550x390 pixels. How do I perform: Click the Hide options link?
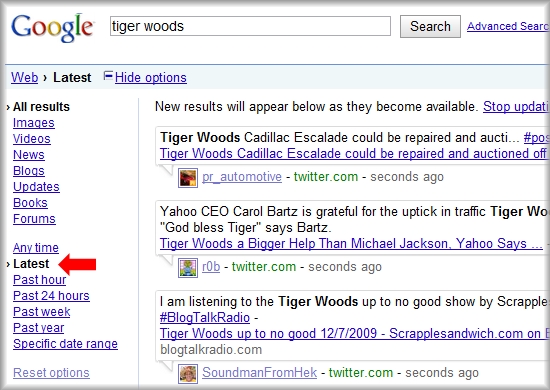click(x=150, y=78)
